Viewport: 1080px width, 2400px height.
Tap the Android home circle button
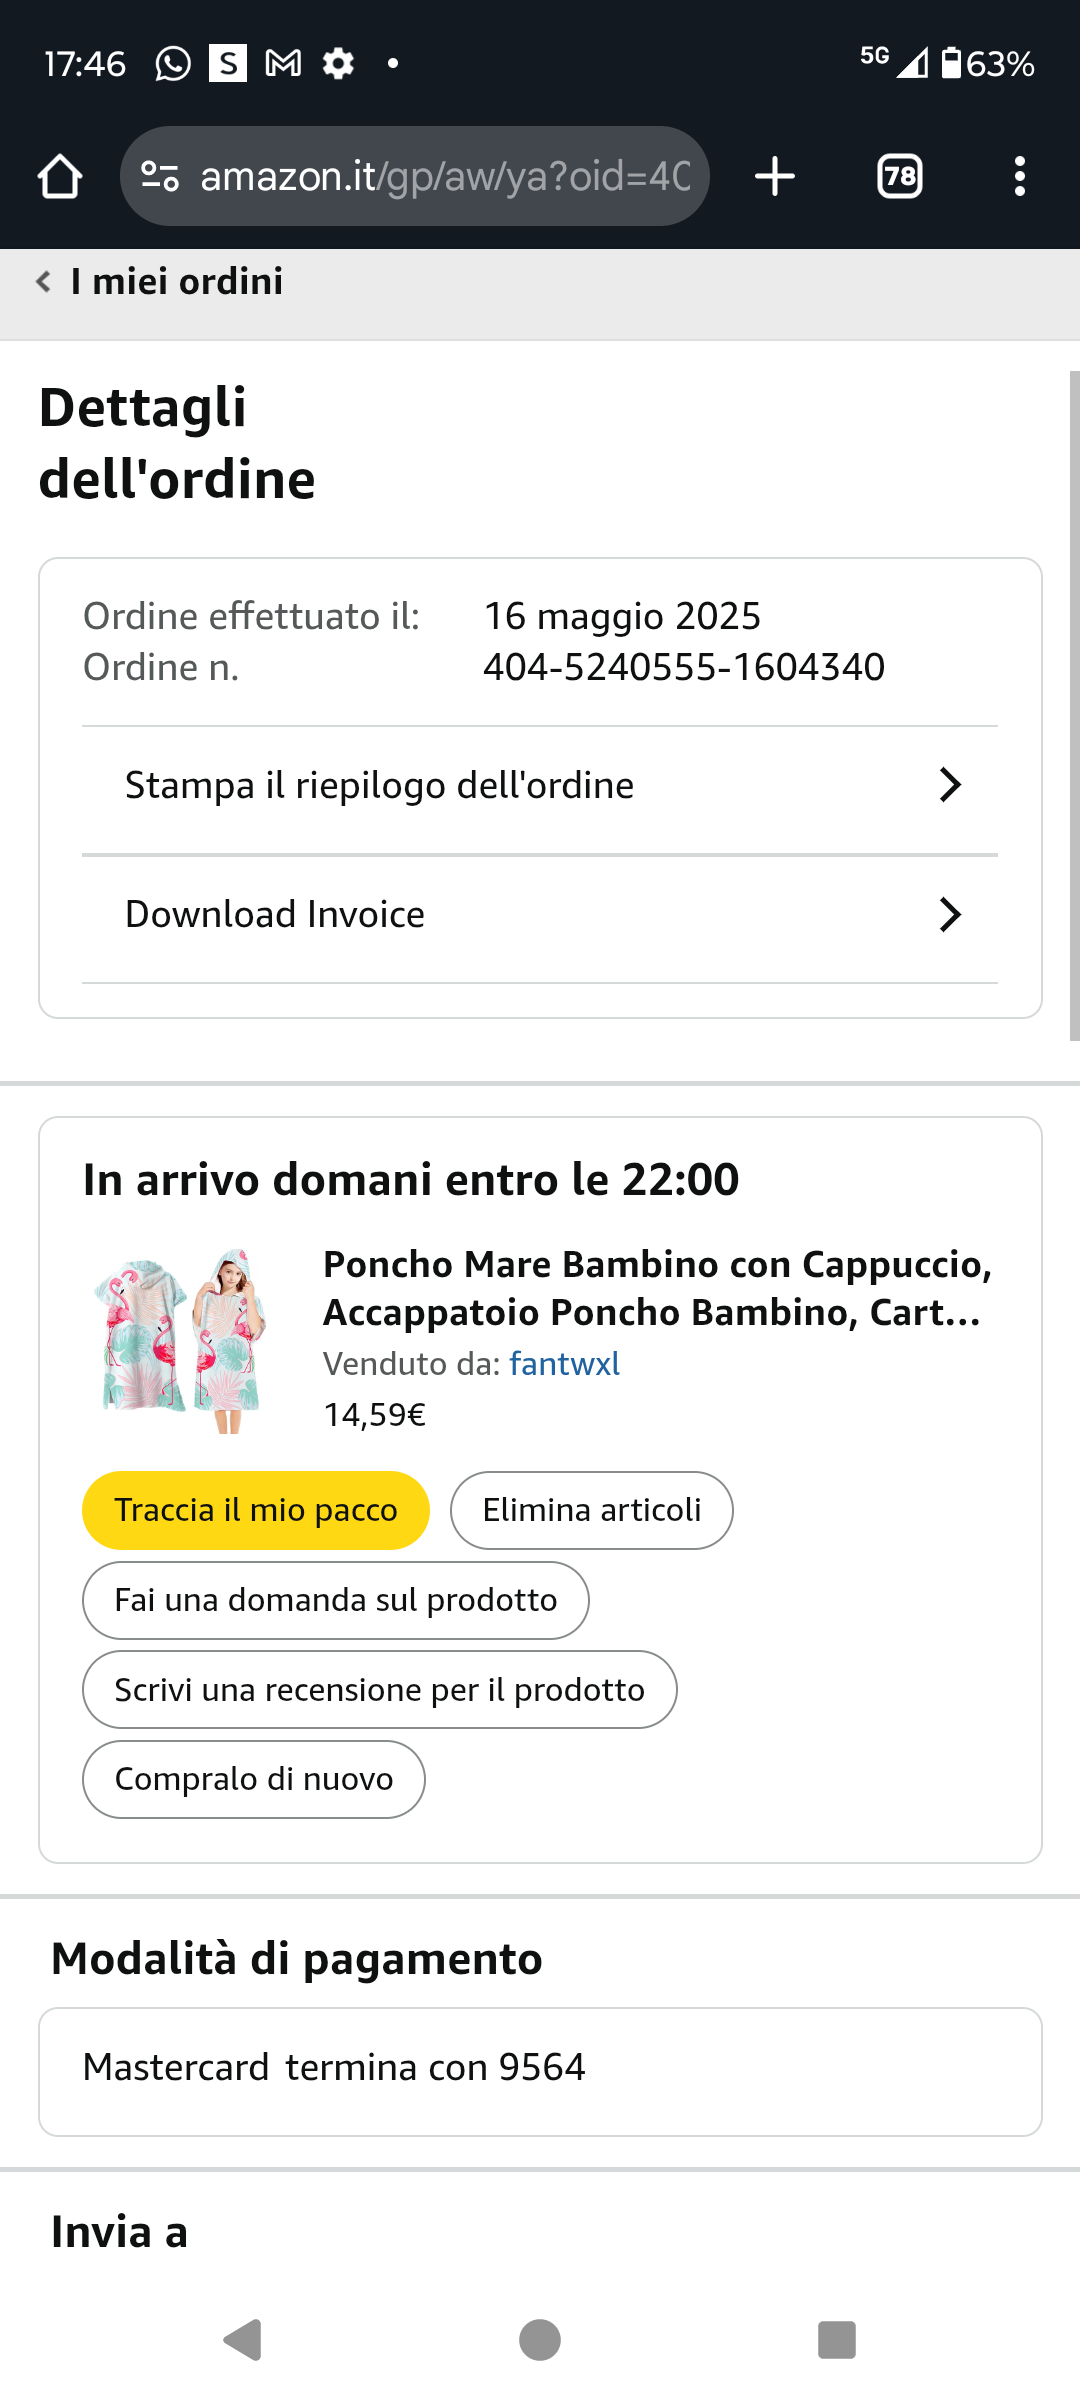pos(540,2340)
